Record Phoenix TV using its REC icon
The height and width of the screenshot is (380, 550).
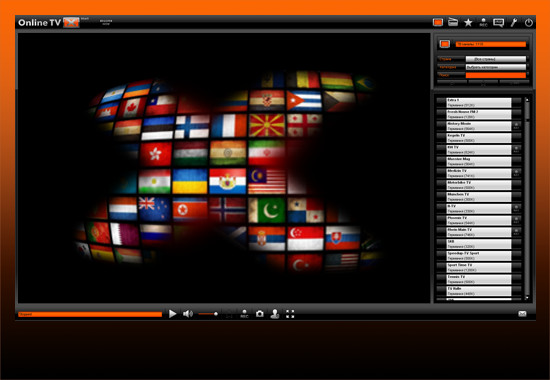pyautogui.click(x=516, y=220)
